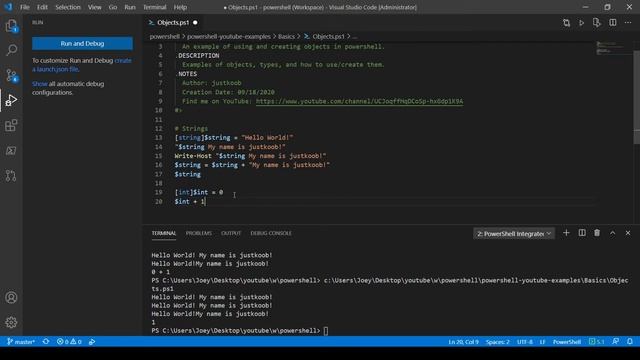Click the LF end-of-line status item
The width and height of the screenshot is (640, 360).
point(542,342)
